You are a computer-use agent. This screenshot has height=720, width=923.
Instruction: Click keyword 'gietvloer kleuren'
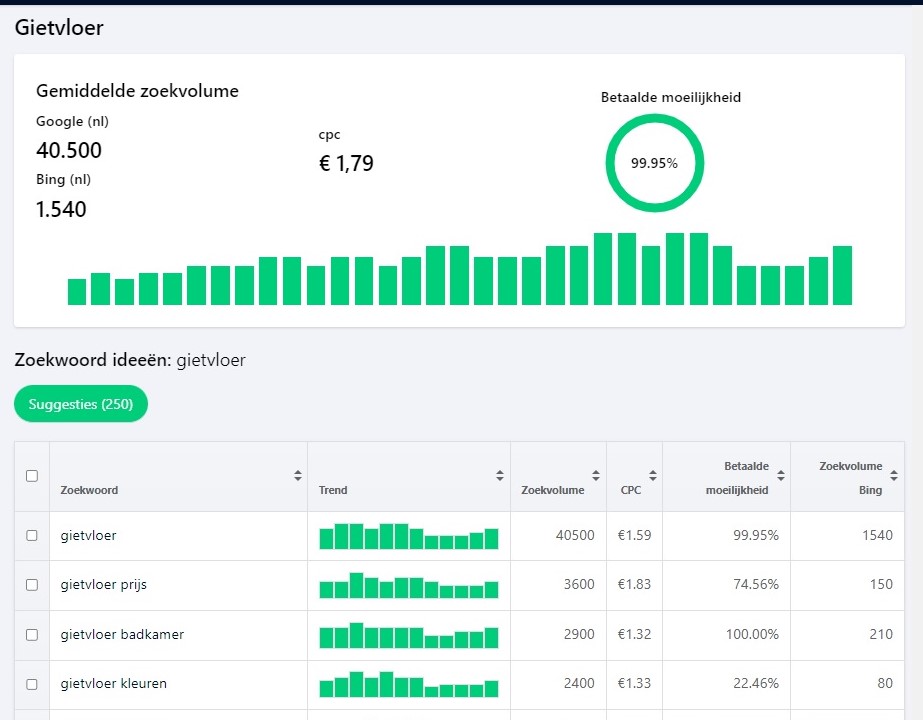coord(114,684)
